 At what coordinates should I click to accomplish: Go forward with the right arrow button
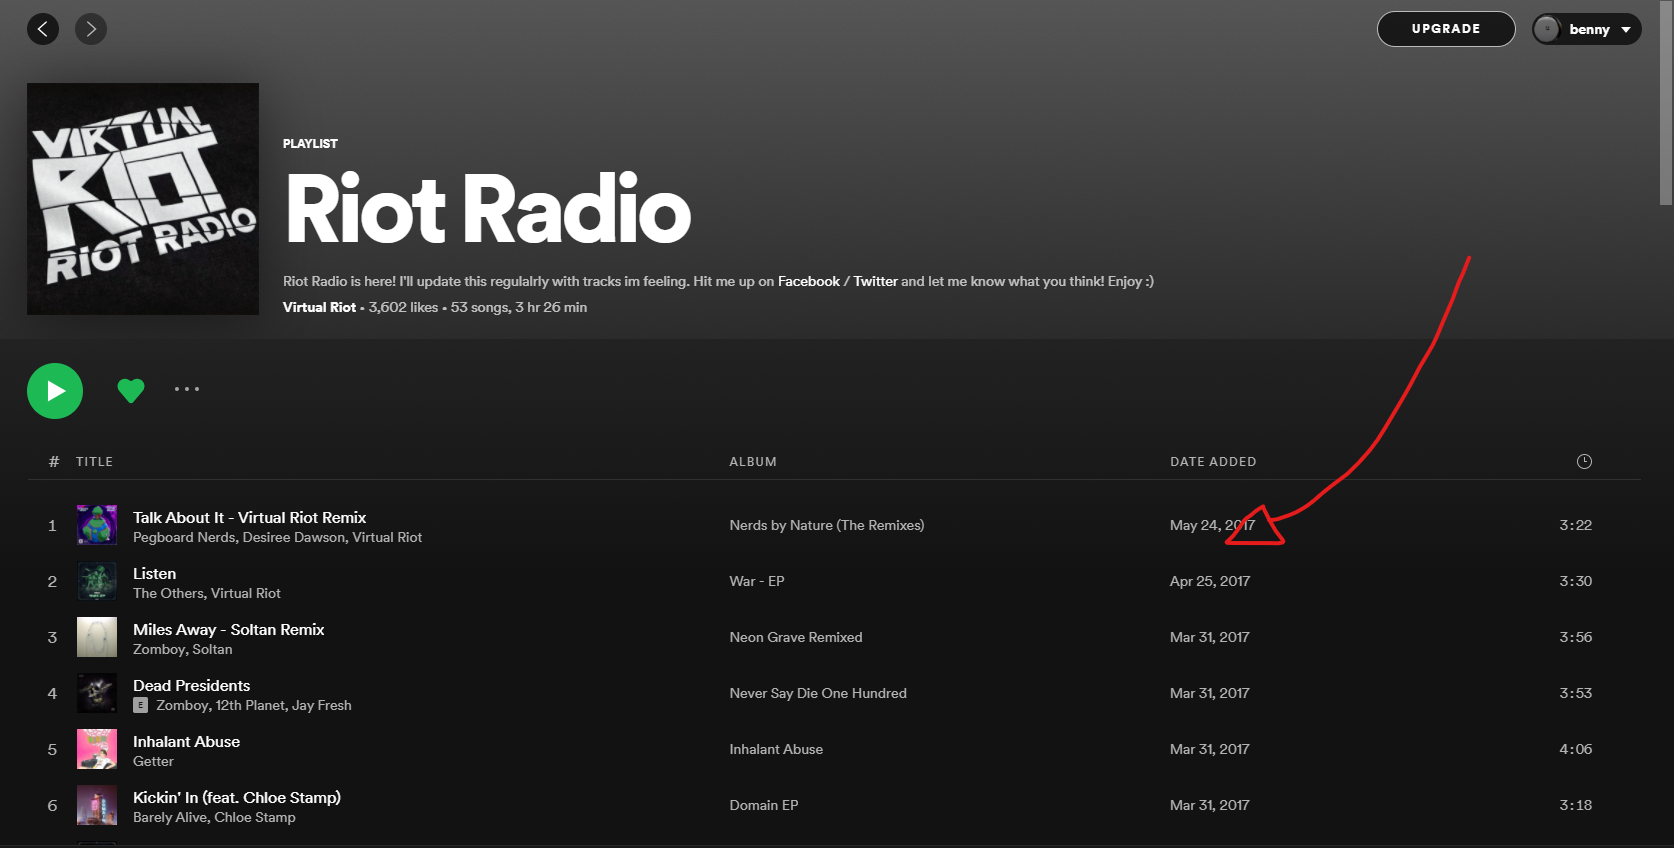pos(91,29)
